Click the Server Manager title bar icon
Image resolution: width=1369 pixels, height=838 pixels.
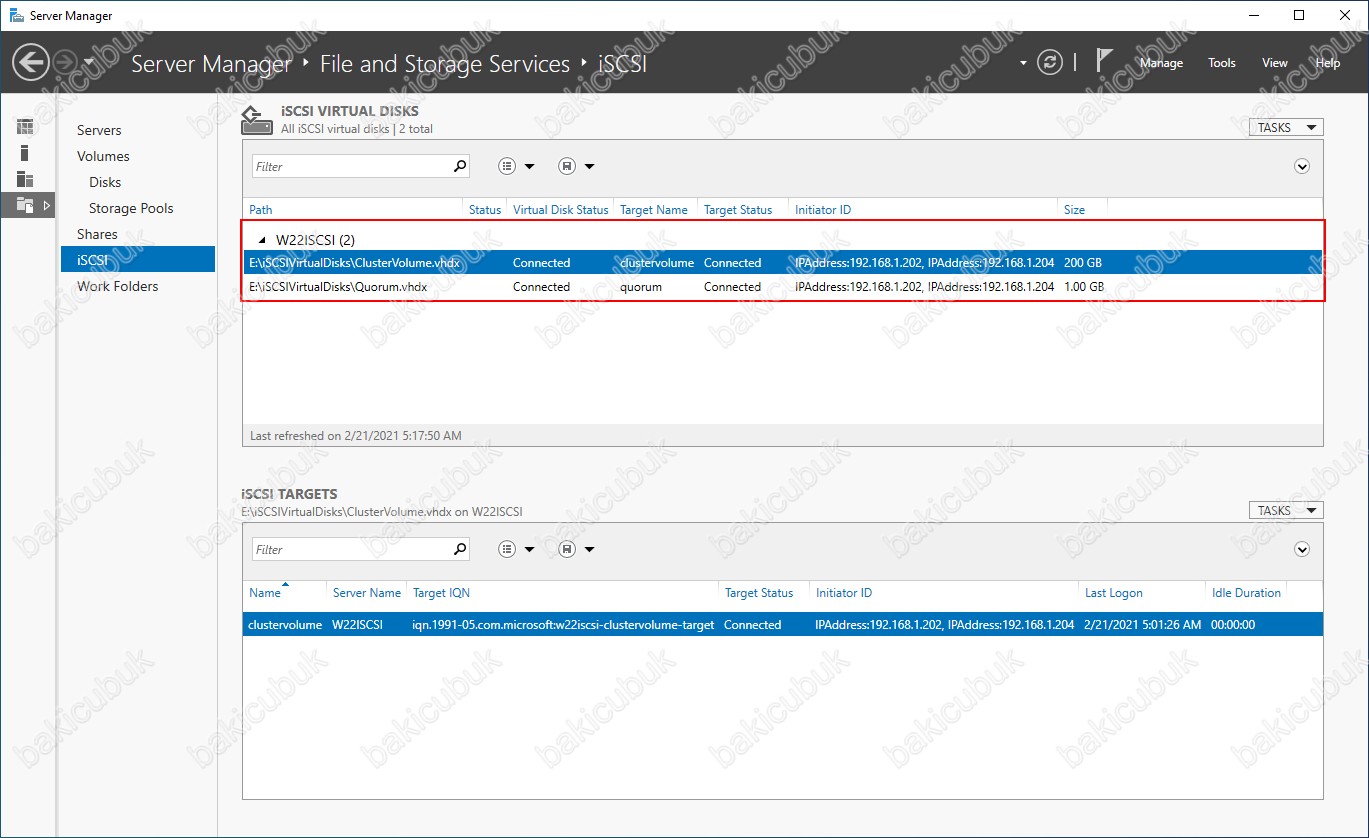coord(16,15)
